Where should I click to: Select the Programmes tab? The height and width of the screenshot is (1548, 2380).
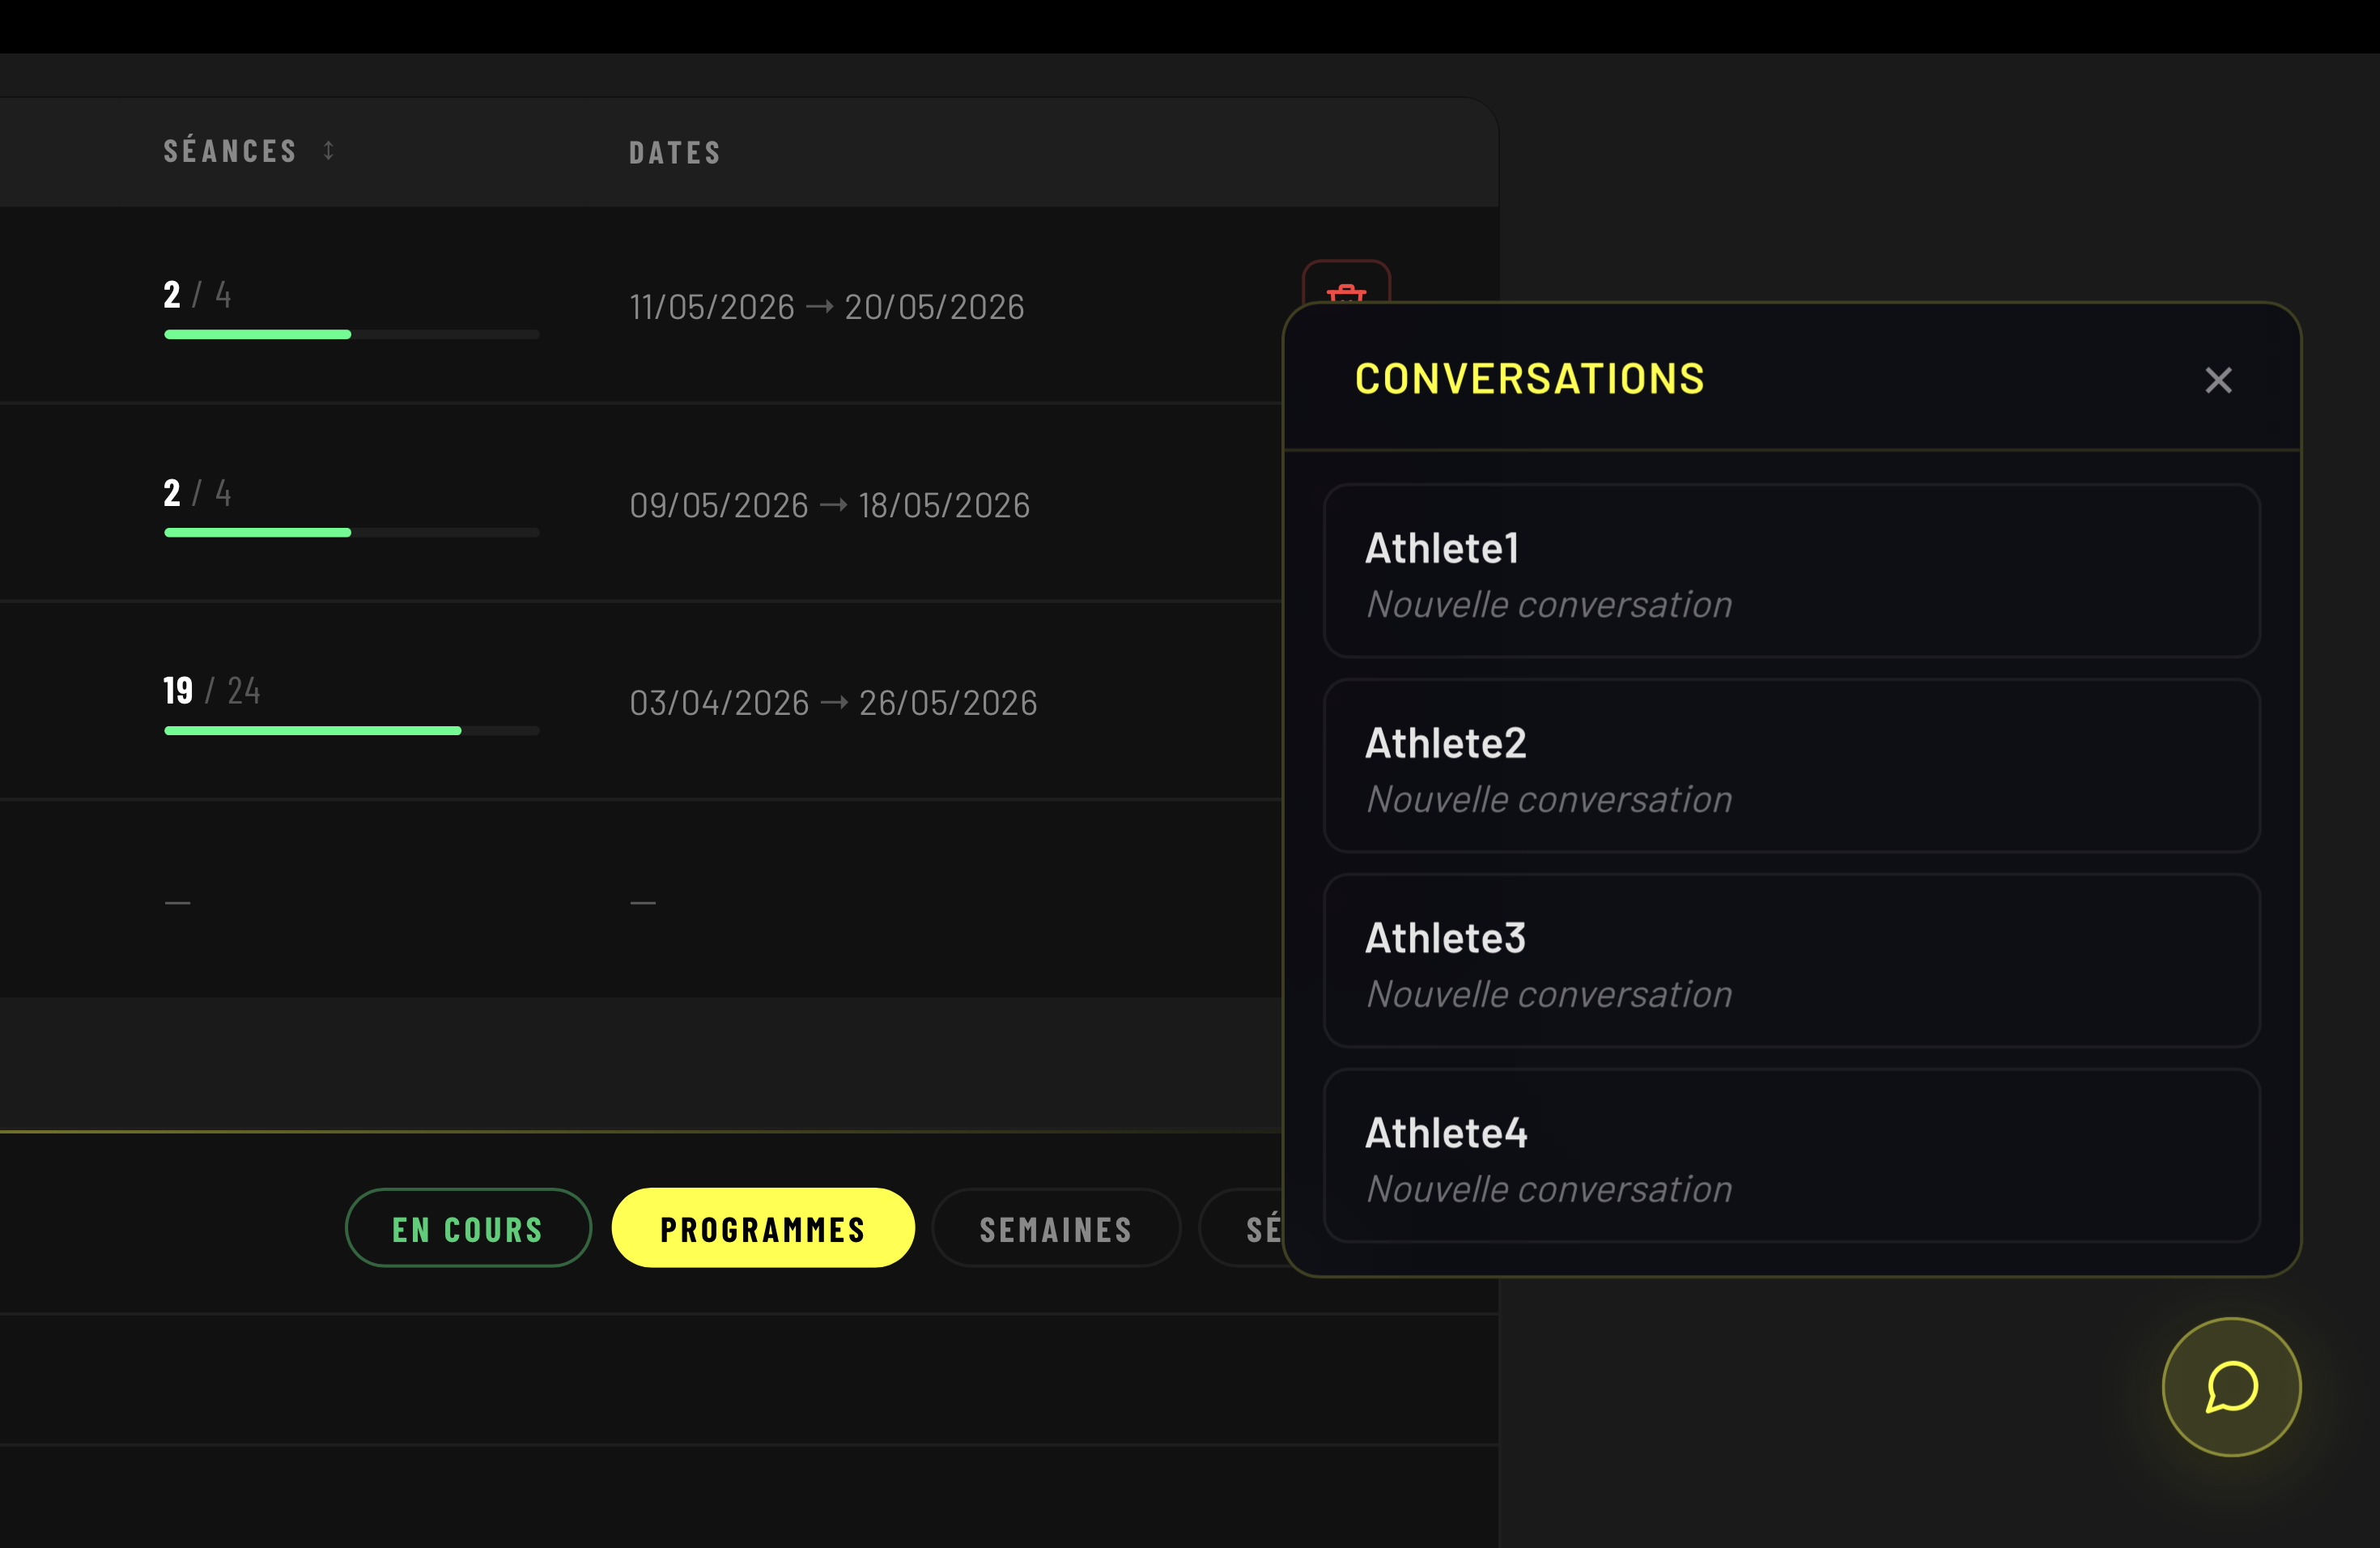pos(763,1228)
